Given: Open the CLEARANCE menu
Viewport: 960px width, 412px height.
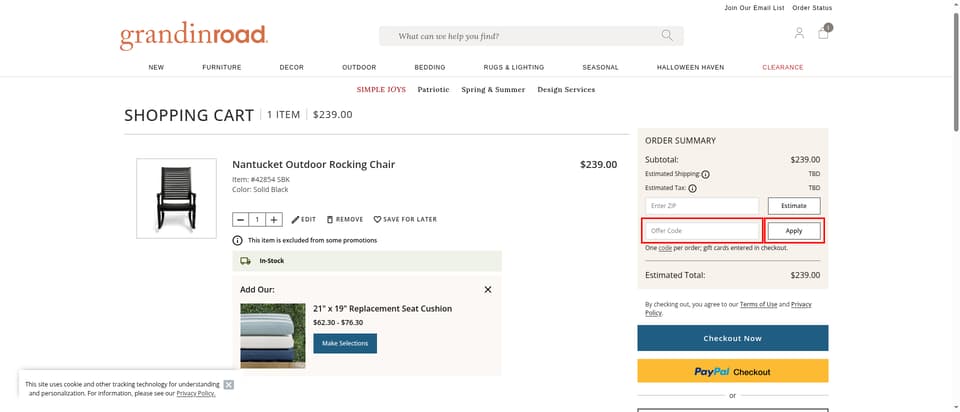Looking at the screenshot, I should click(x=782, y=67).
